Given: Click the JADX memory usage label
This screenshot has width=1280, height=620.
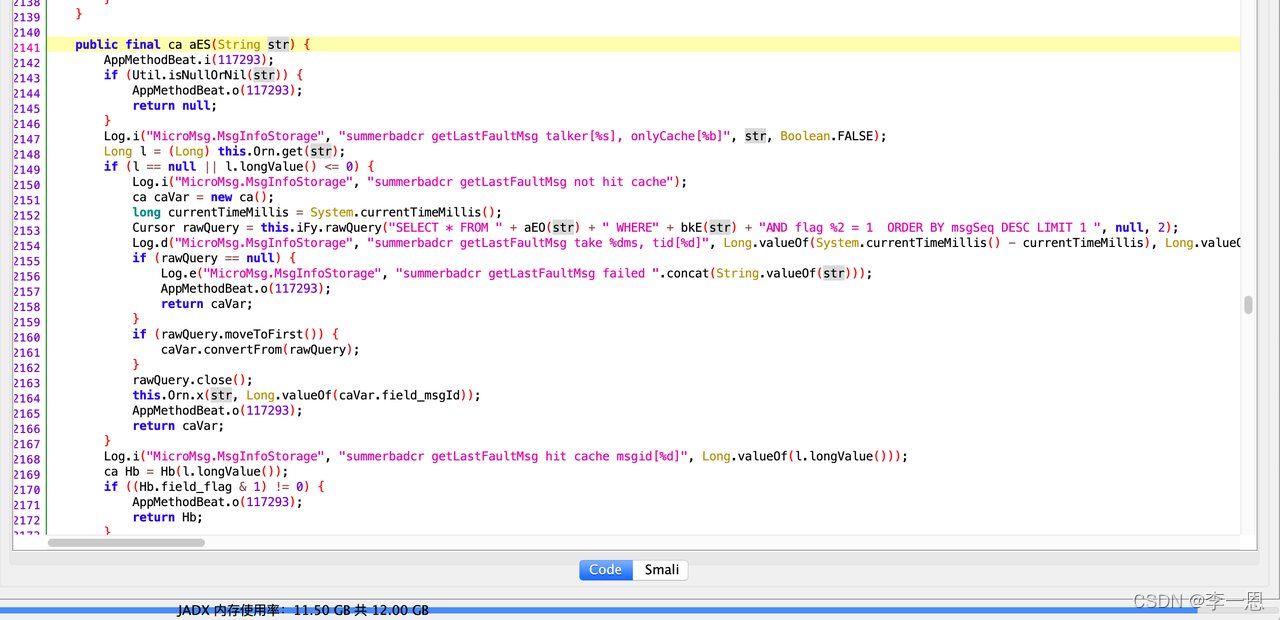Looking at the screenshot, I should click(x=303, y=610).
